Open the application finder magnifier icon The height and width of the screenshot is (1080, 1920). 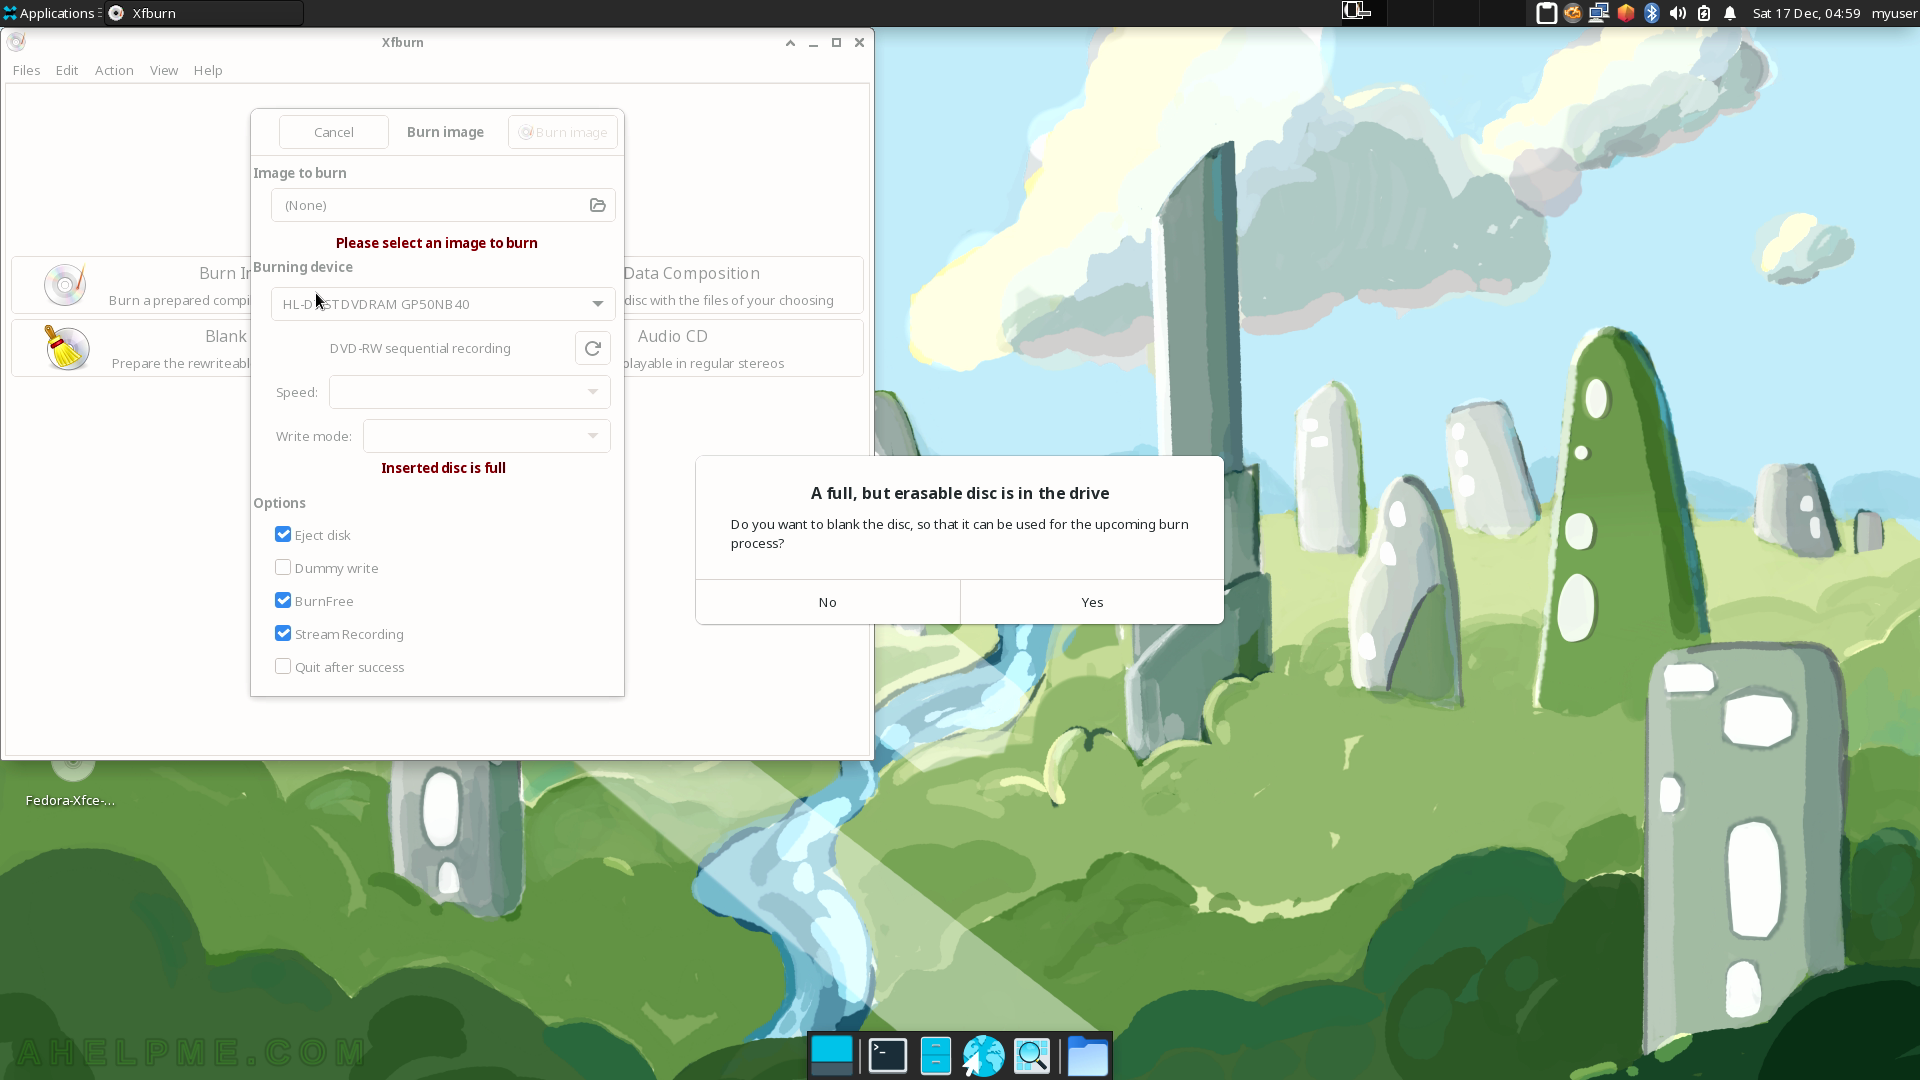coord(1032,1056)
